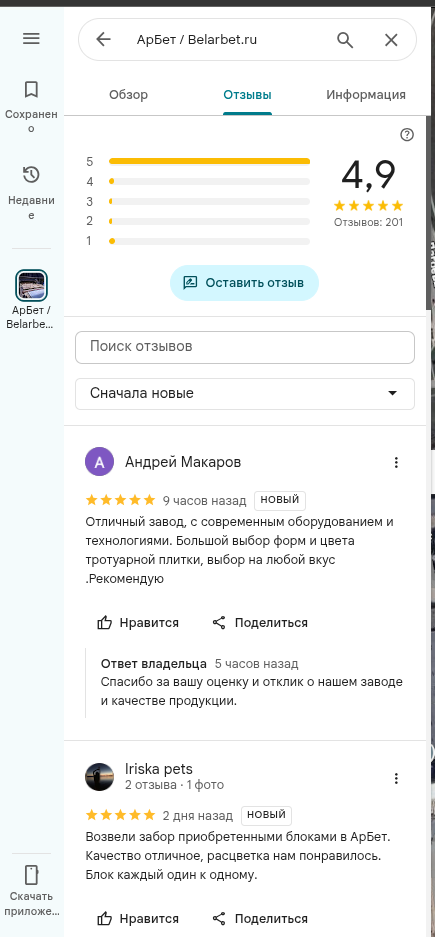Open the question mark help icon
The height and width of the screenshot is (937, 435).
[407, 134]
